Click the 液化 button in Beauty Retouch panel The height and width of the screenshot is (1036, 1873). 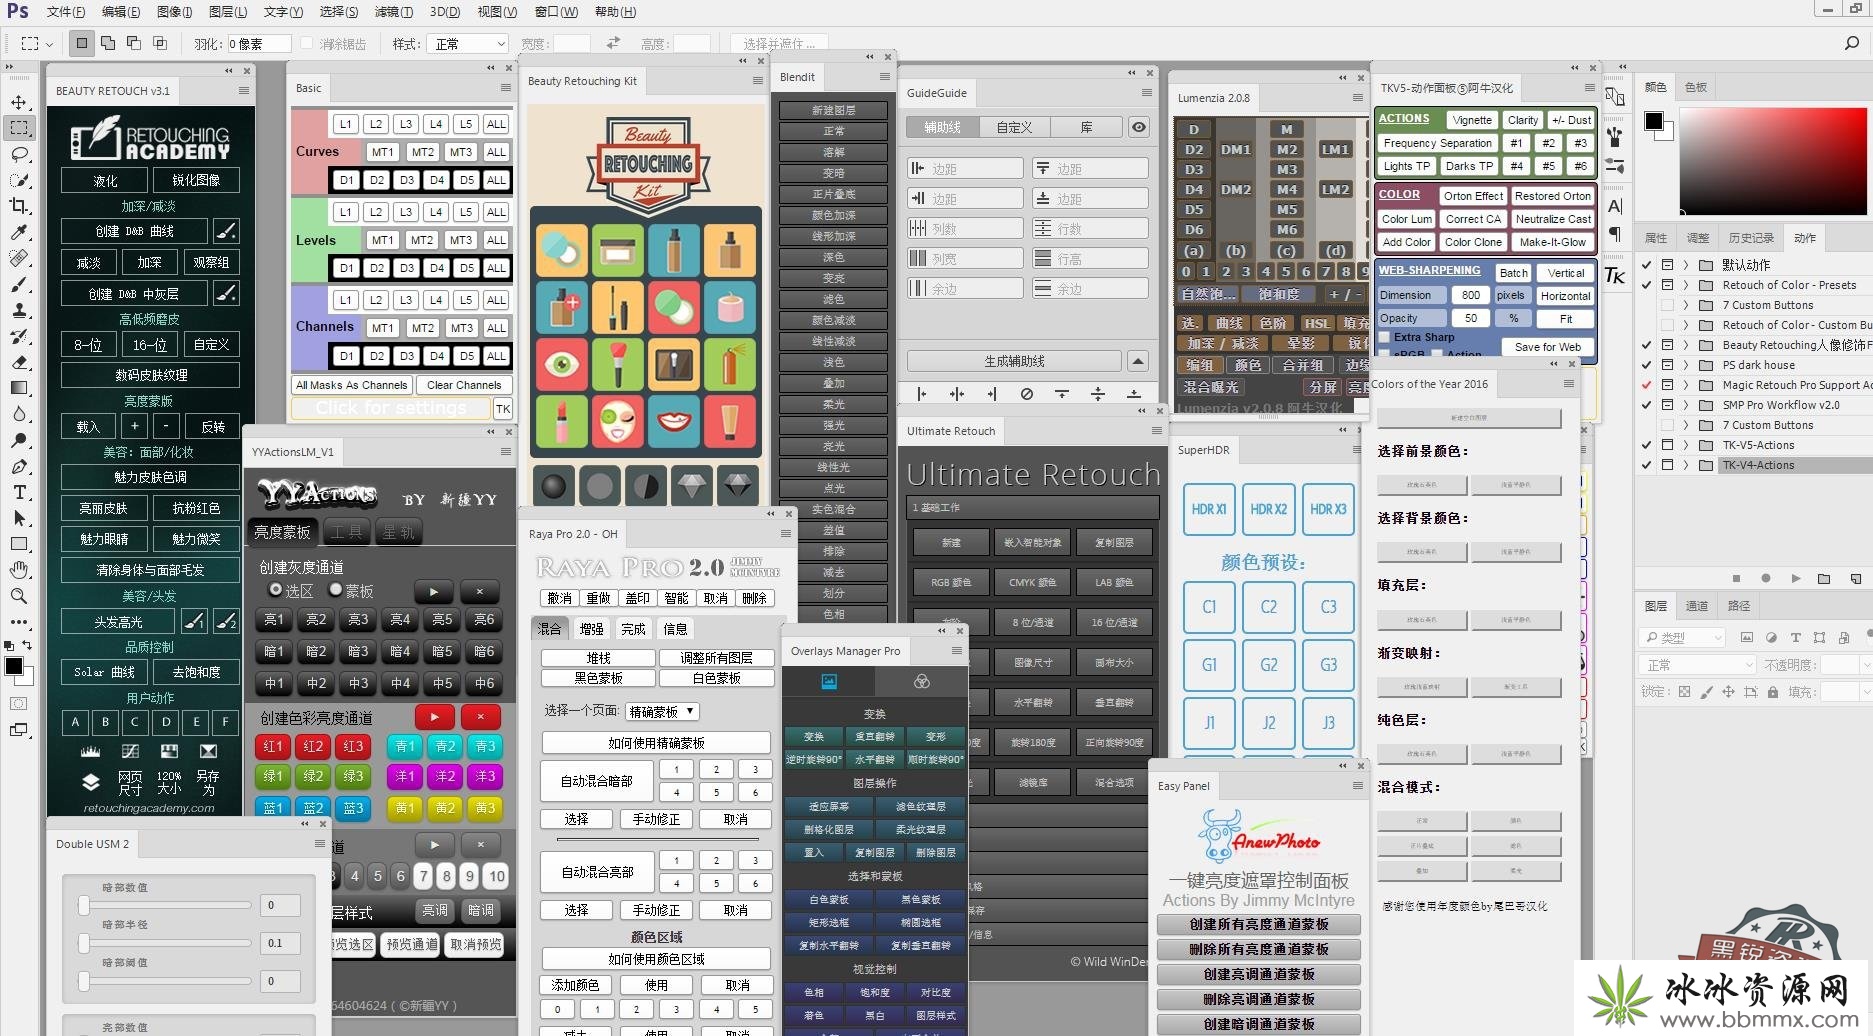[105, 180]
